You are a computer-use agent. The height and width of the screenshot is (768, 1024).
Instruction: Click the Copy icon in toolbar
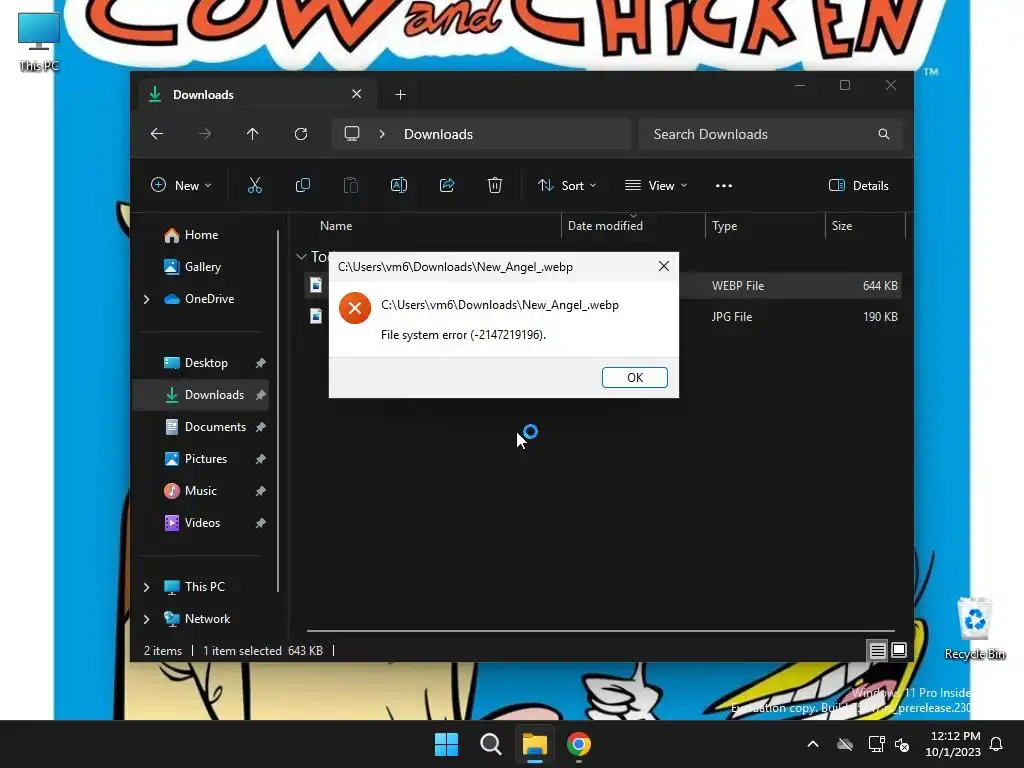302,185
